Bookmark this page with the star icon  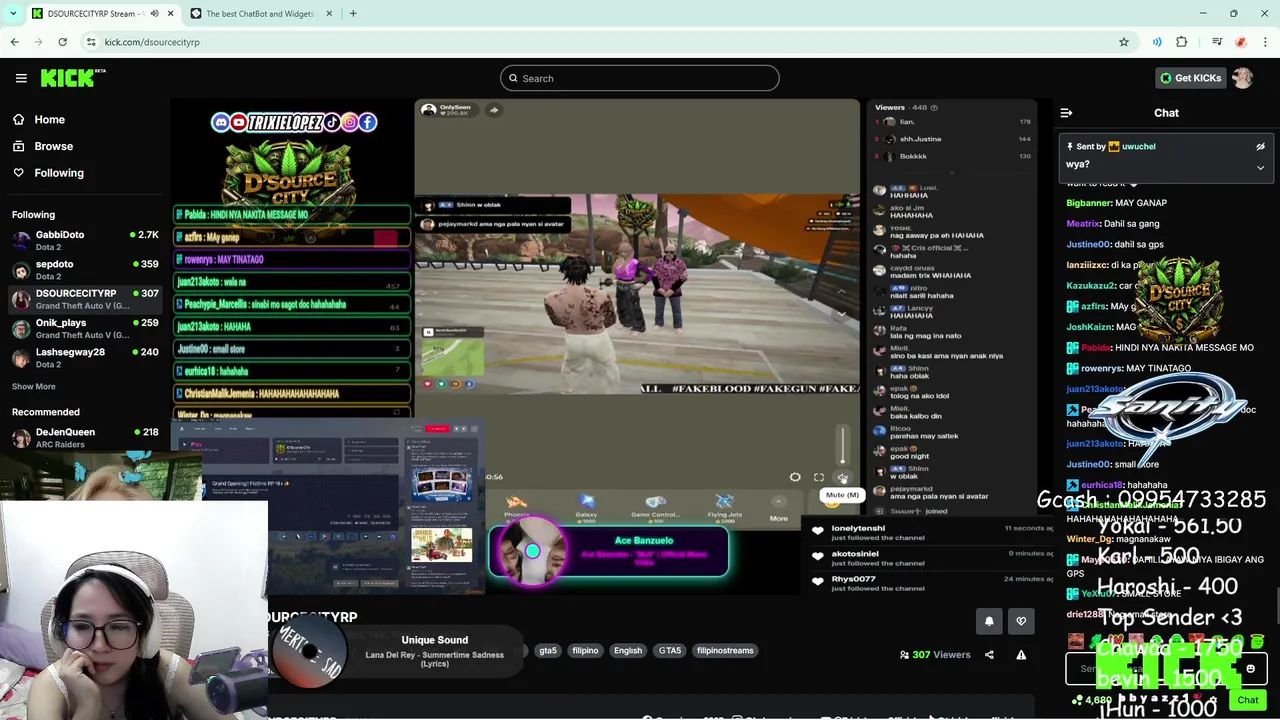1124,42
